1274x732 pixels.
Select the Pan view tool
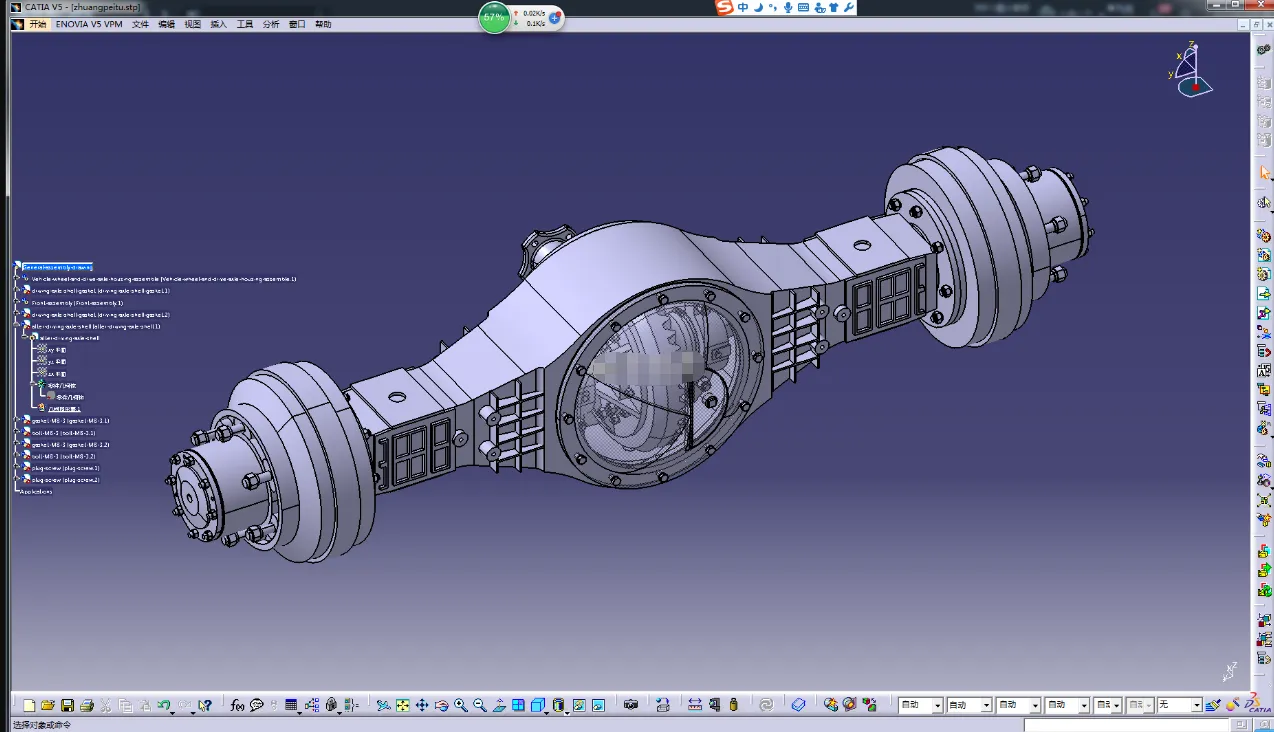(422, 705)
